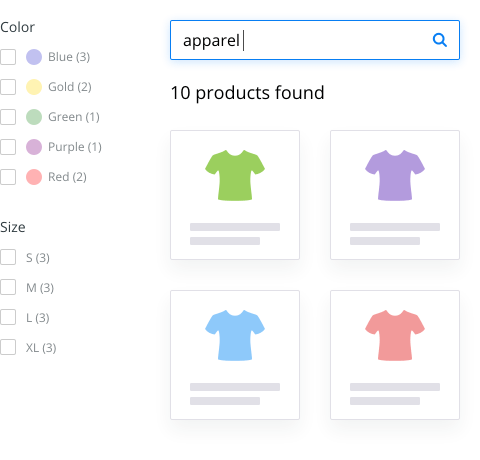Screen dimensions: 480x460
Task: Open the red t-shirt product card
Action: (395, 355)
